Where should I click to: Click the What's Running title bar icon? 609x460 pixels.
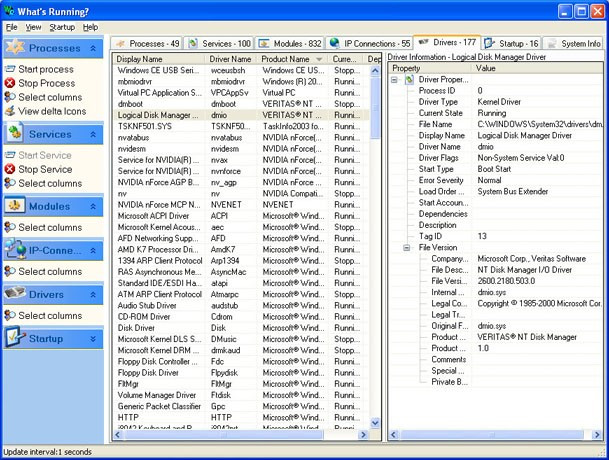[9, 10]
